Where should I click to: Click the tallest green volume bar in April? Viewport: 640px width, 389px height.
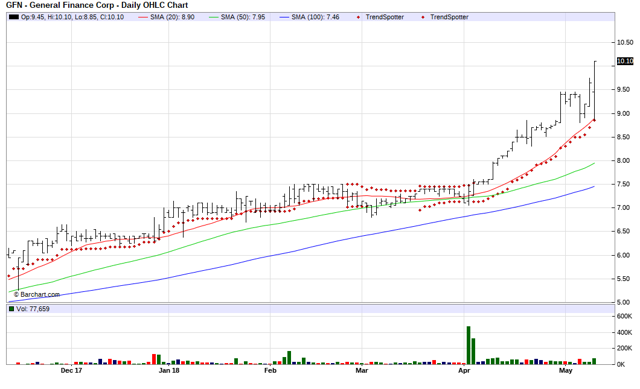[469, 345]
